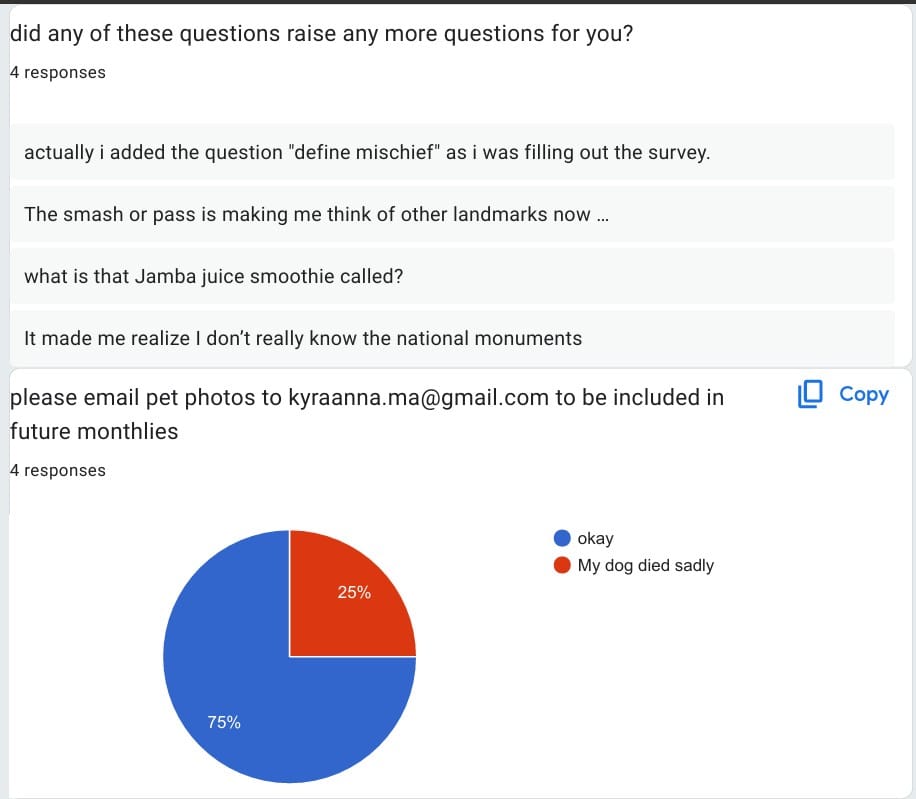Click the Copy chart clipboard icon
This screenshot has height=799, width=916.
809,395
